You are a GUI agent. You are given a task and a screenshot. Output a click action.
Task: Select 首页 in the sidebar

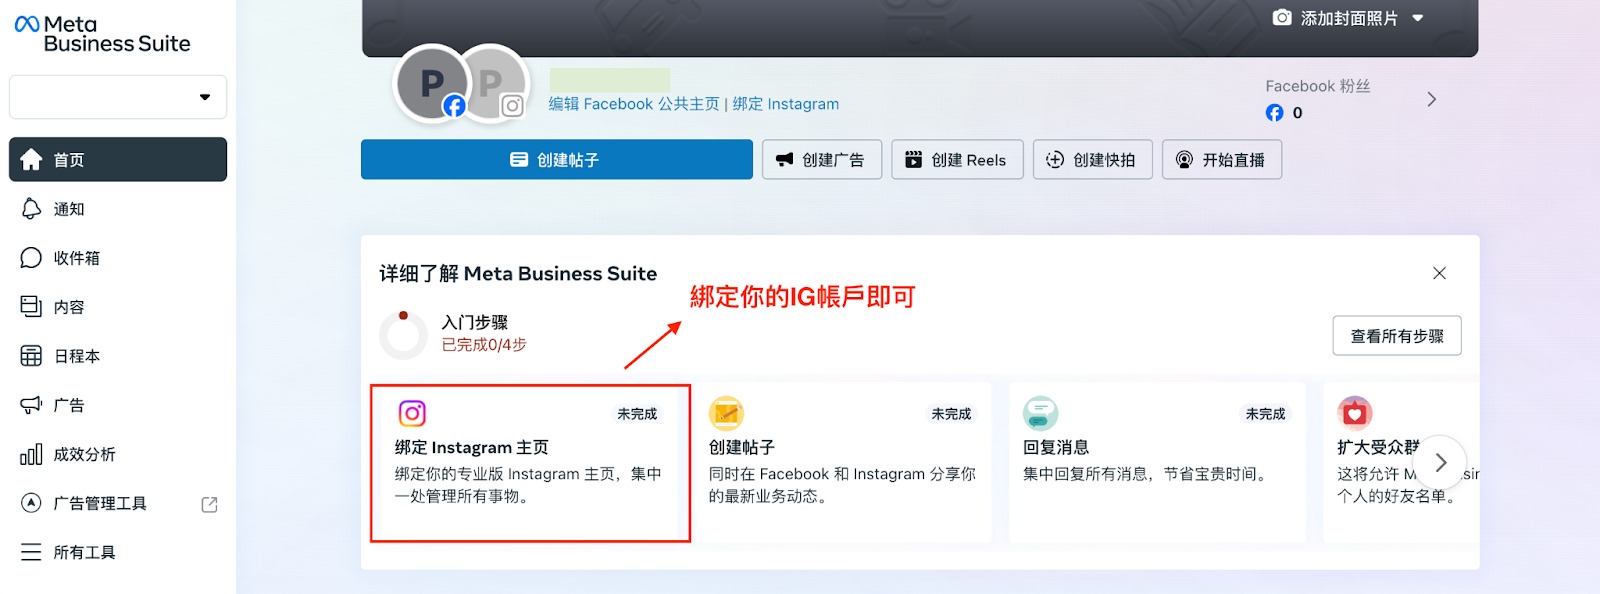pyautogui.click(x=118, y=160)
